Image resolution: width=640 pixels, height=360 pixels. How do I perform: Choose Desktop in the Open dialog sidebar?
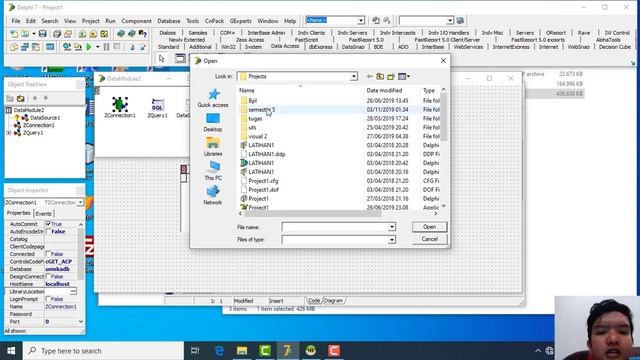pos(213,122)
